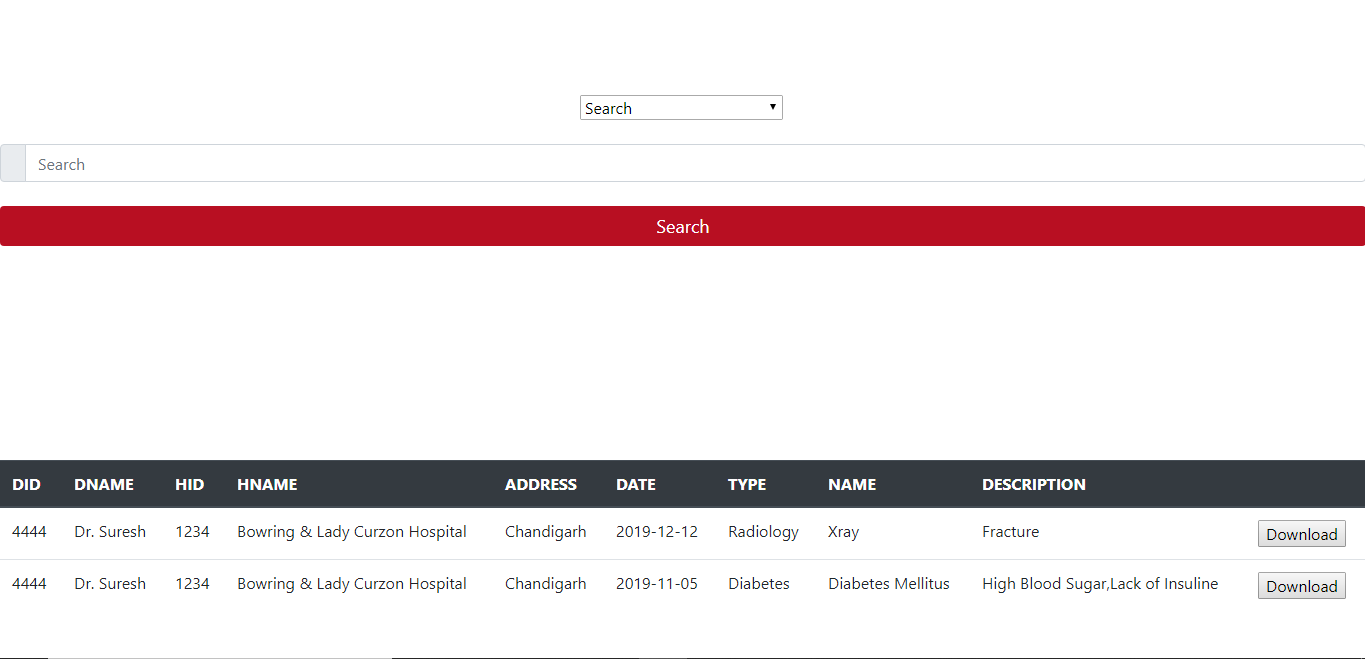This screenshot has width=1365, height=659.
Task: Click the DID column header
Action: point(27,484)
